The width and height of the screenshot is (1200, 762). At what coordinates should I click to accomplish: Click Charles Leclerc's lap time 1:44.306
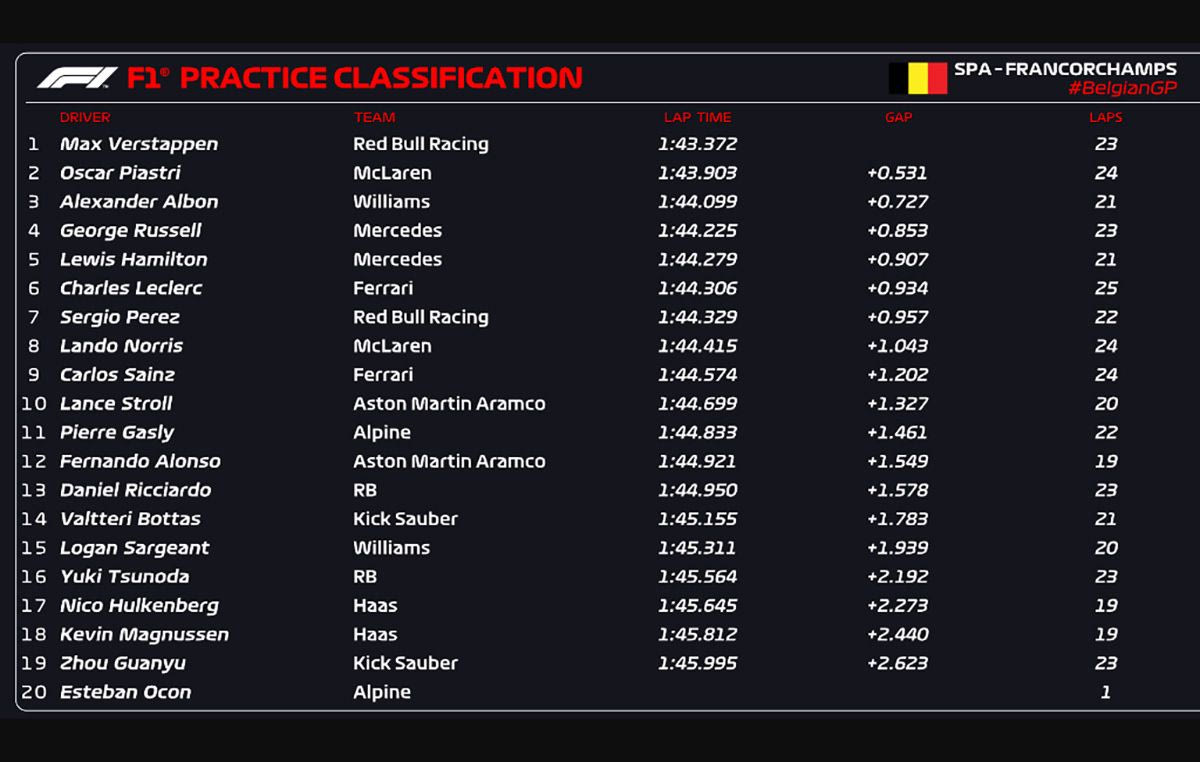pyautogui.click(x=697, y=289)
